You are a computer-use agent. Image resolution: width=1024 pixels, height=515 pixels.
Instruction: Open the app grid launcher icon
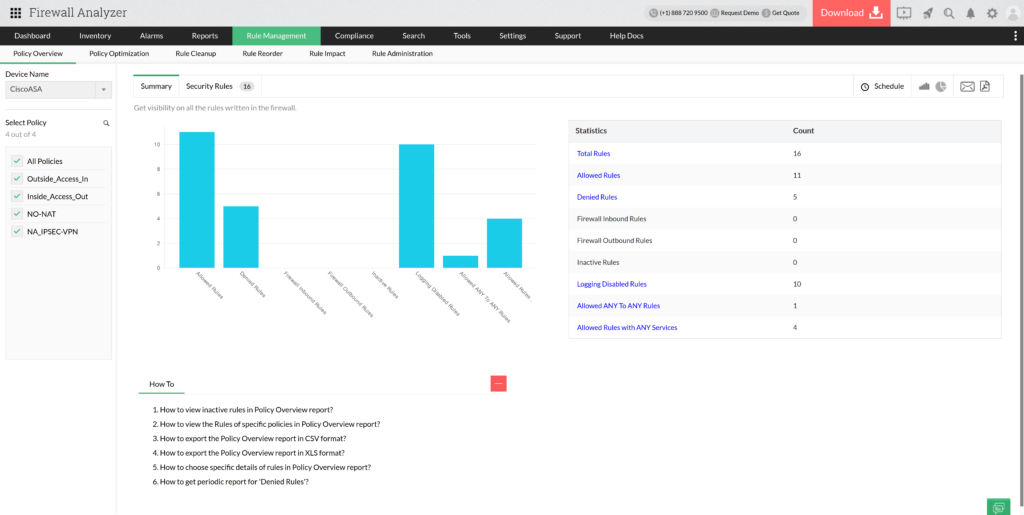point(15,13)
